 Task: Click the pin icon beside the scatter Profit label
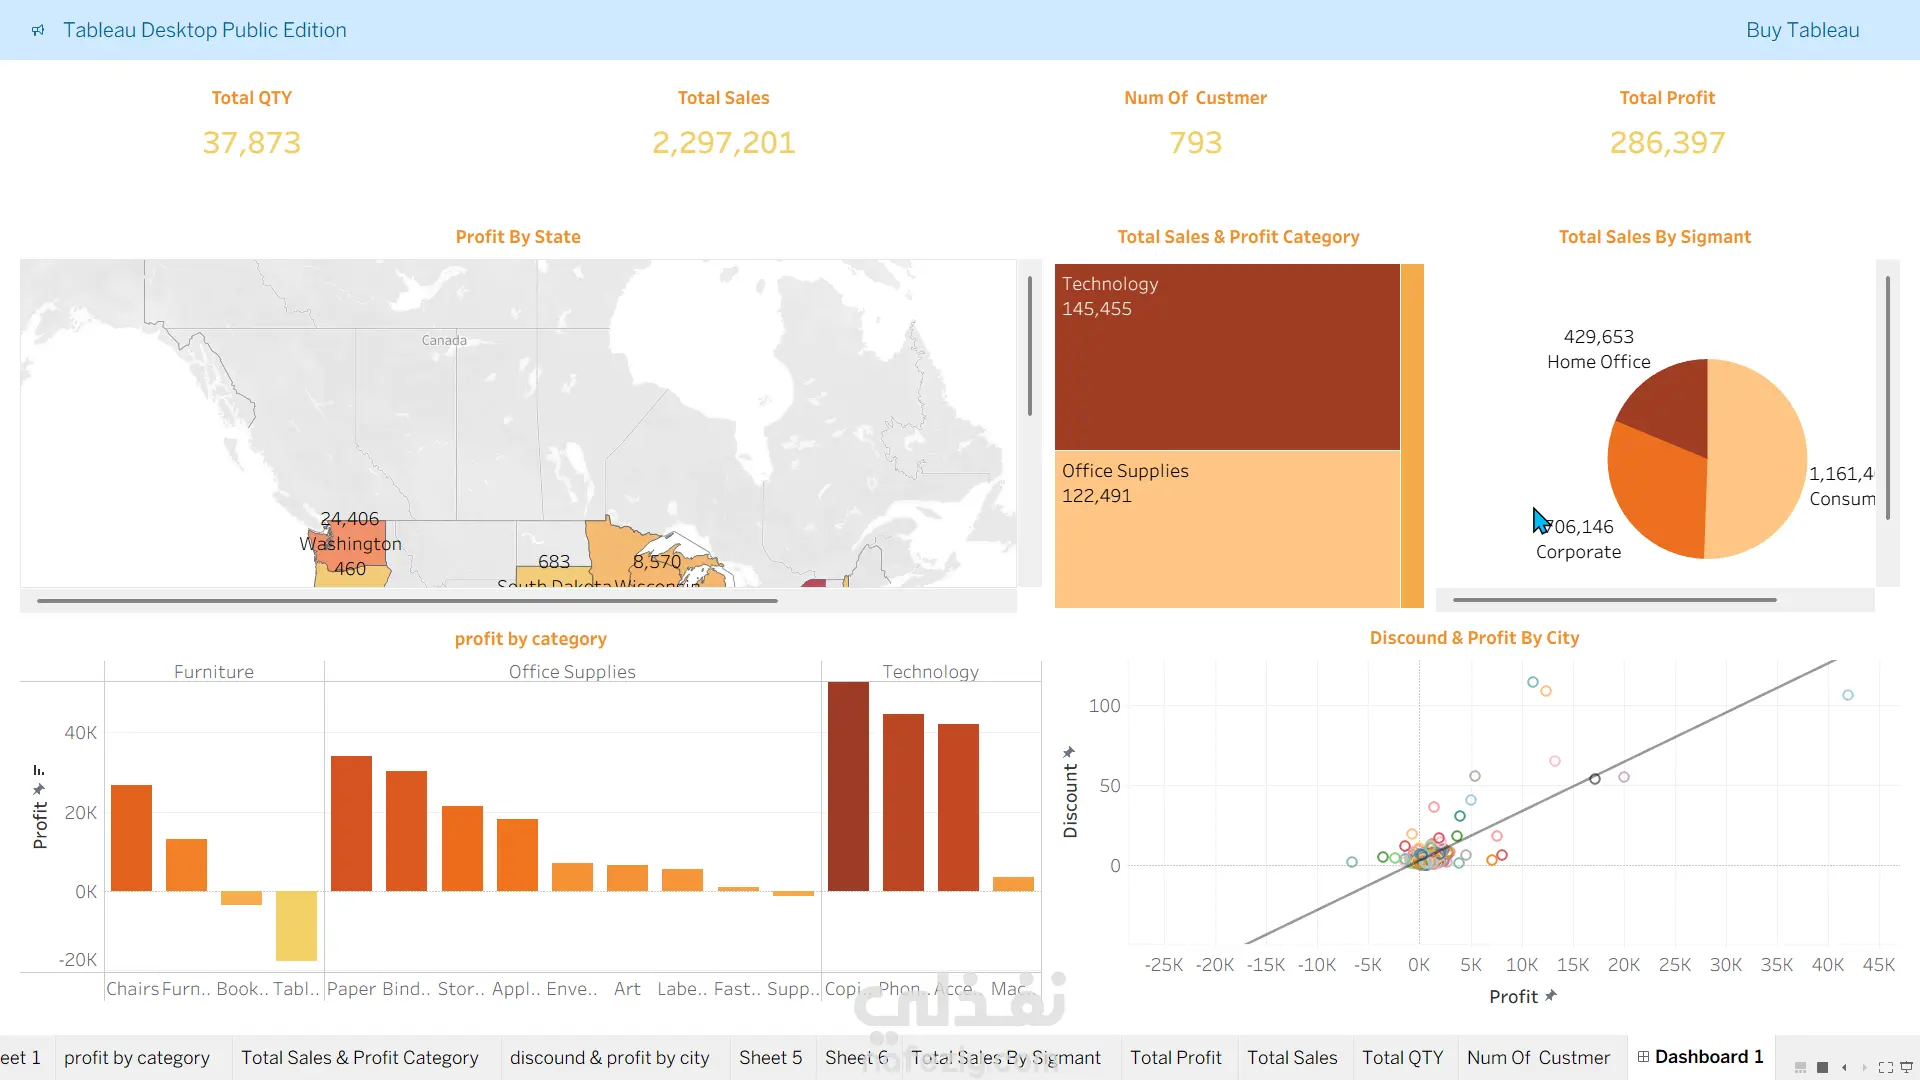(x=1551, y=996)
